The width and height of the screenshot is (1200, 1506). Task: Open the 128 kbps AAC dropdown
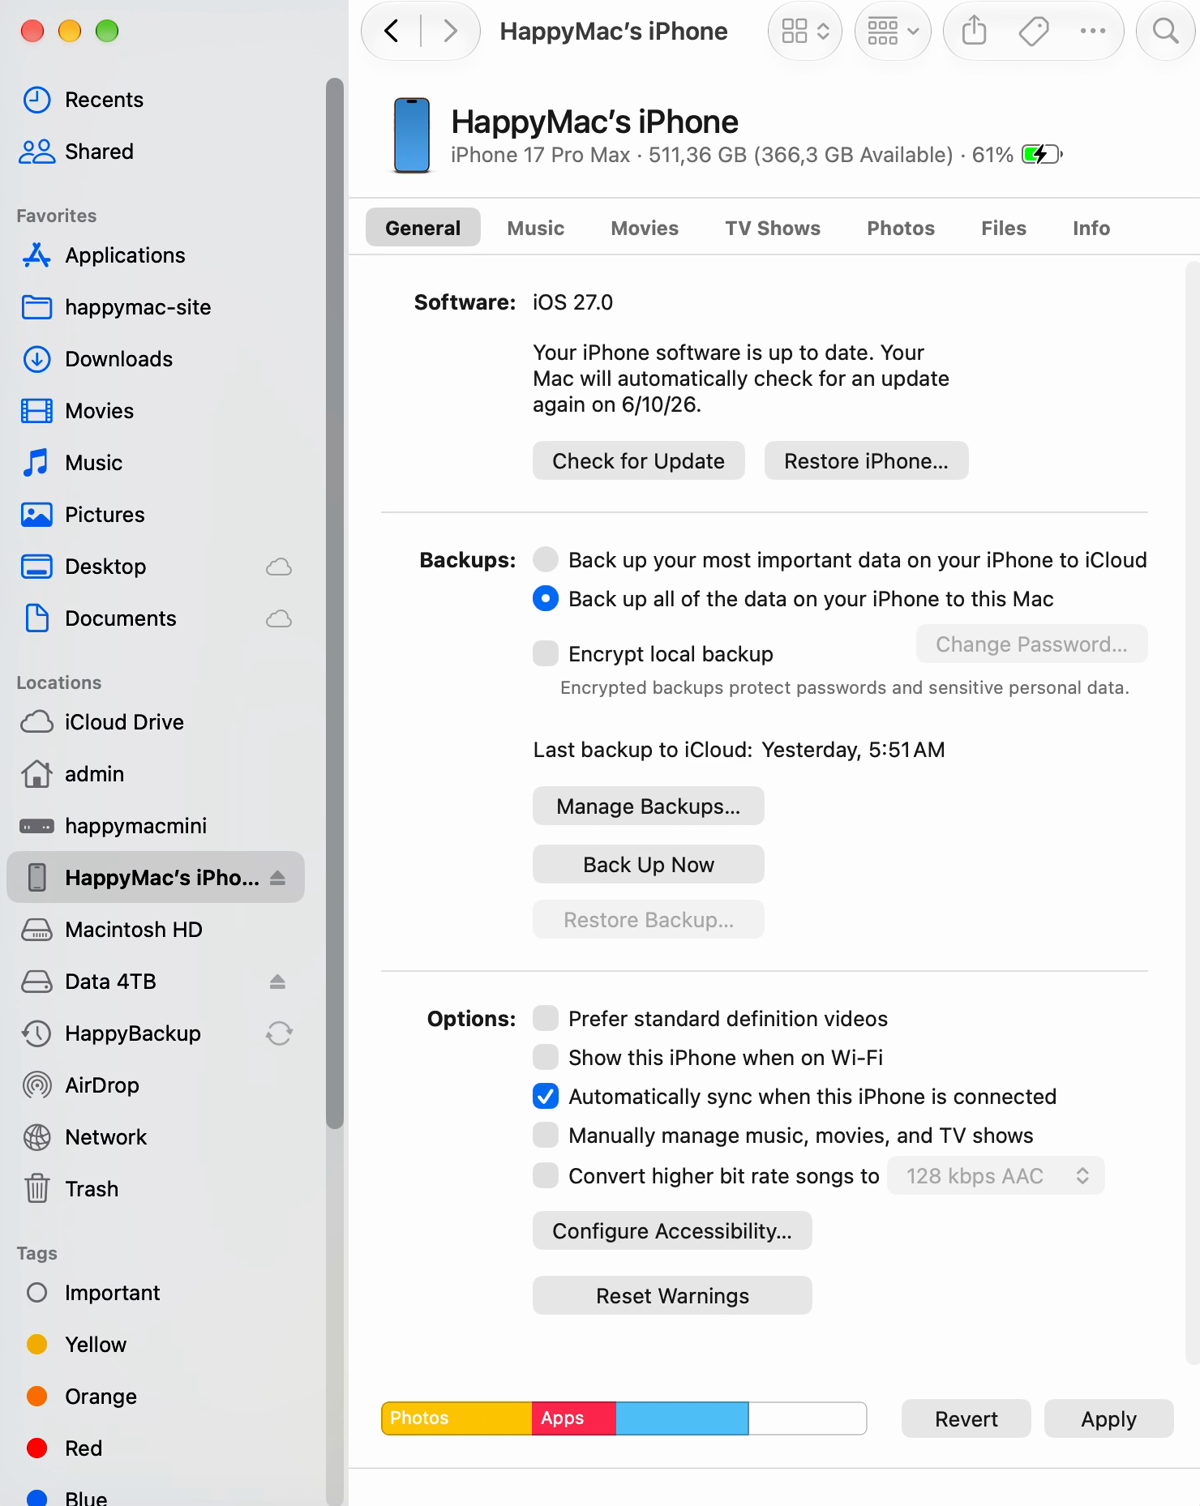(996, 1176)
